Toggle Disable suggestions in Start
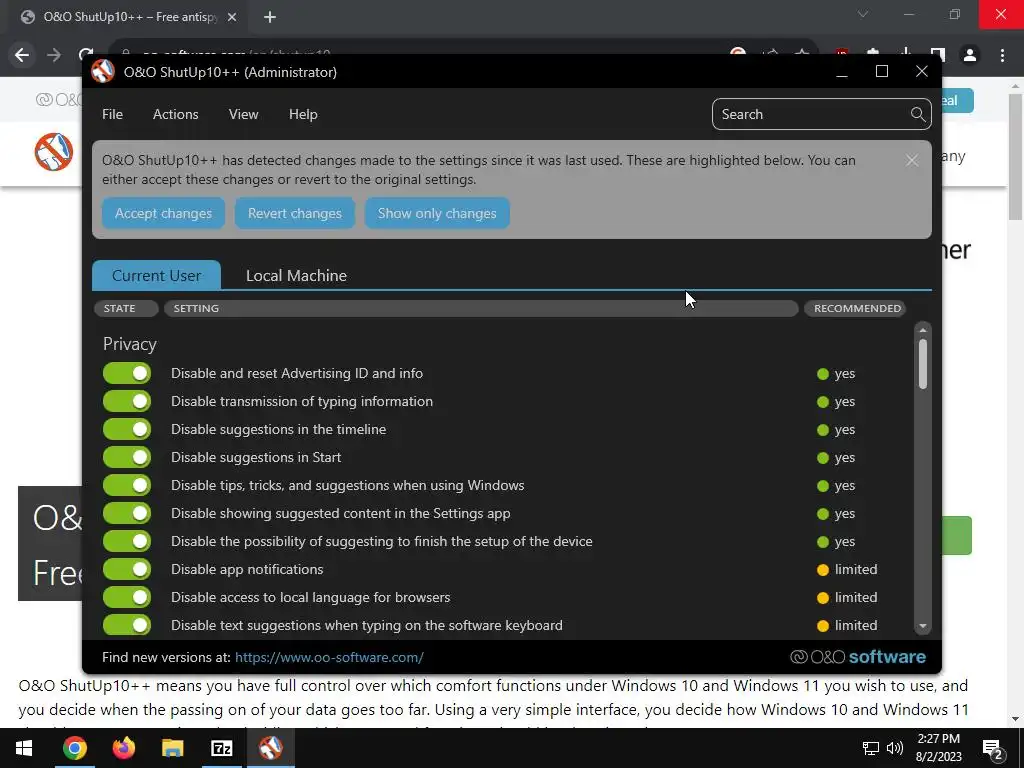The image size is (1024, 768). (x=127, y=457)
